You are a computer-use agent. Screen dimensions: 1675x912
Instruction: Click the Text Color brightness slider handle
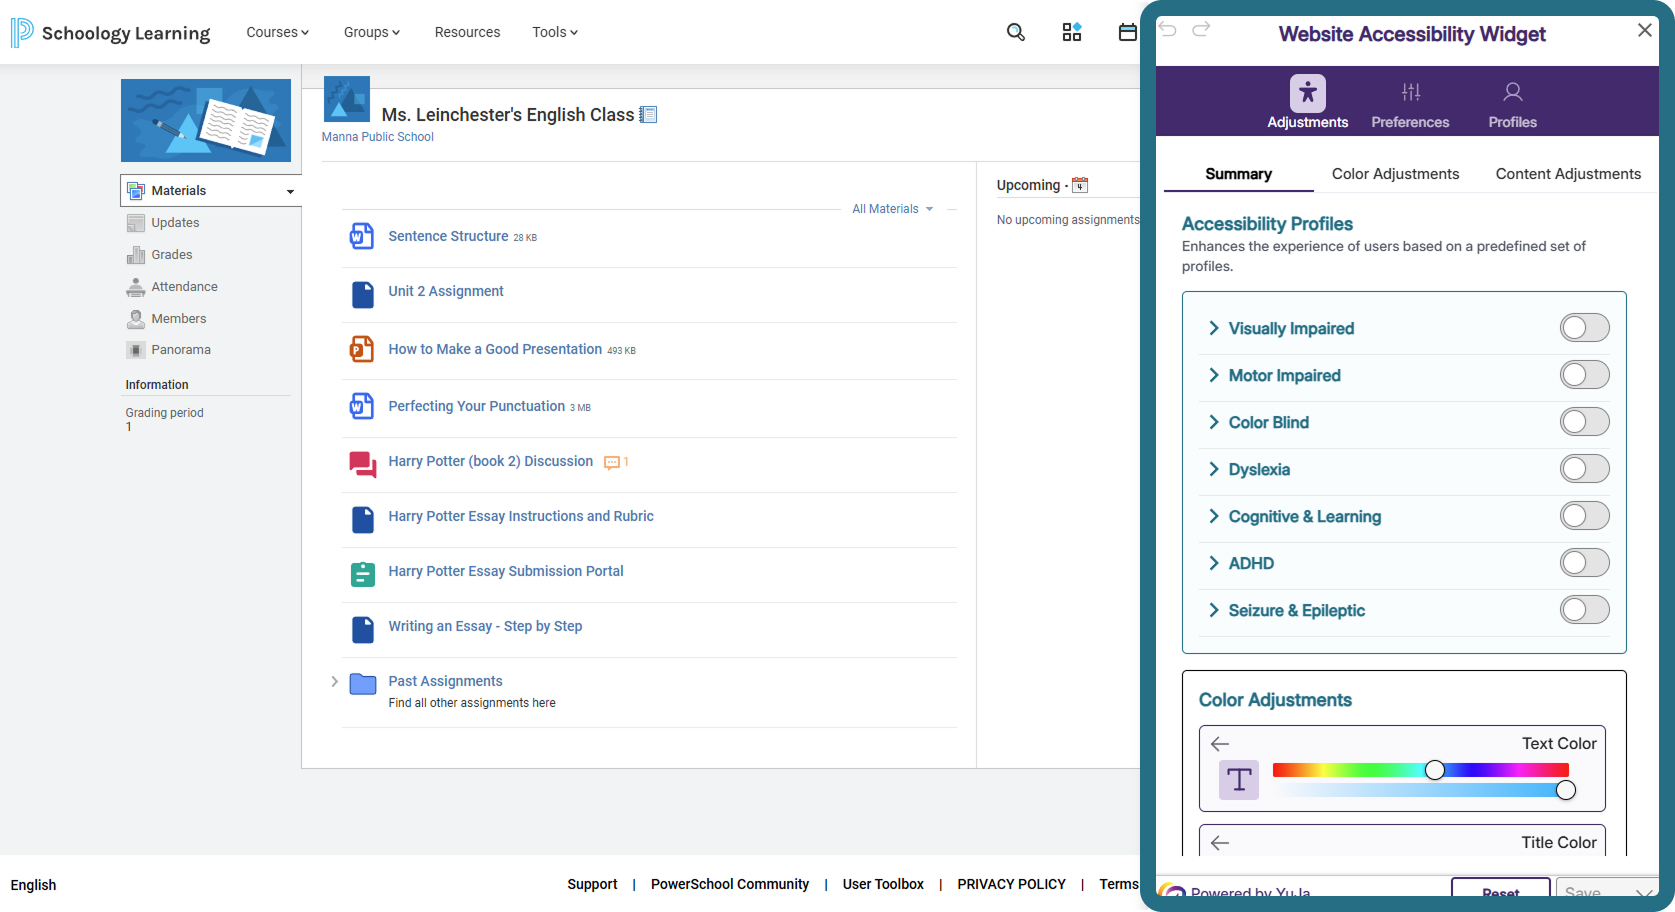(x=1566, y=790)
